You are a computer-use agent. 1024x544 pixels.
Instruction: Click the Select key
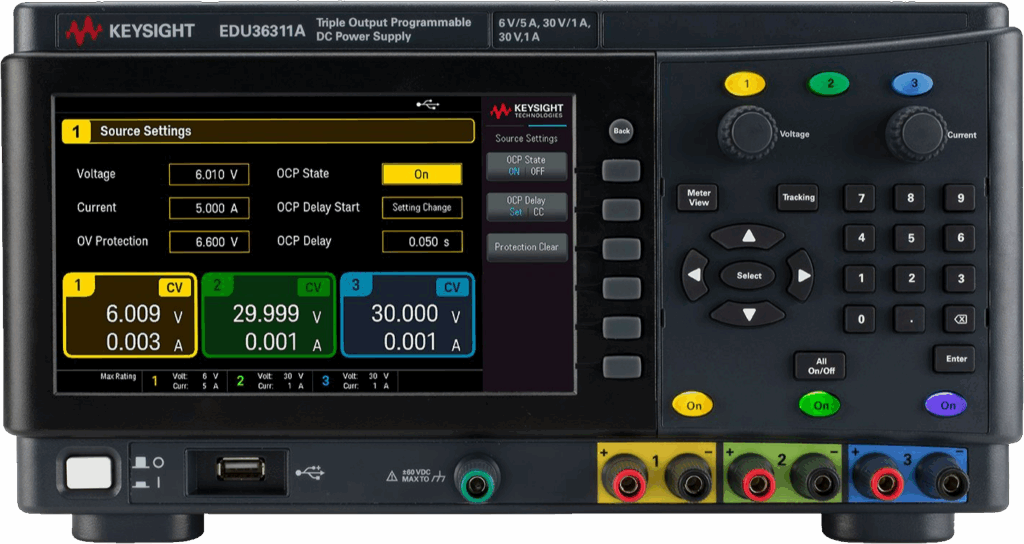748,276
